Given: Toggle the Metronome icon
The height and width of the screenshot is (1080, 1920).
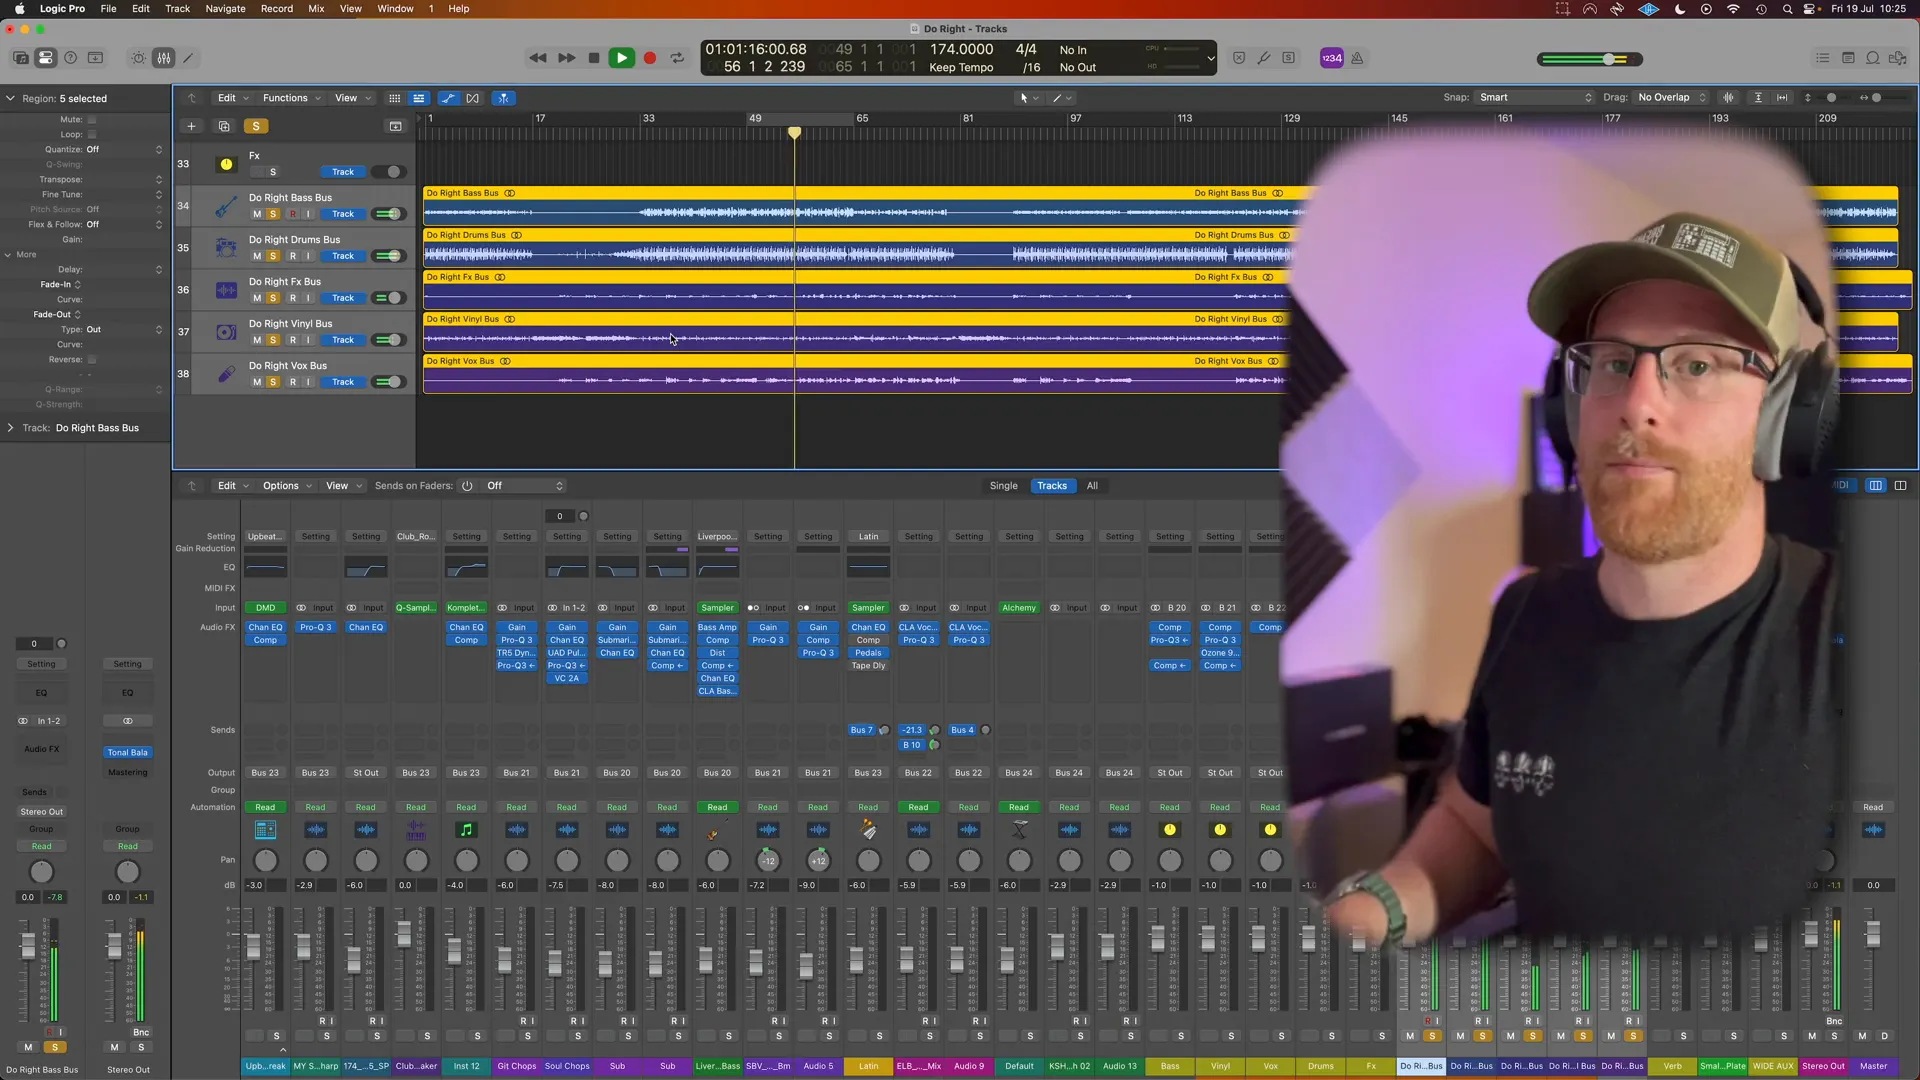Looking at the screenshot, I should point(1357,58).
